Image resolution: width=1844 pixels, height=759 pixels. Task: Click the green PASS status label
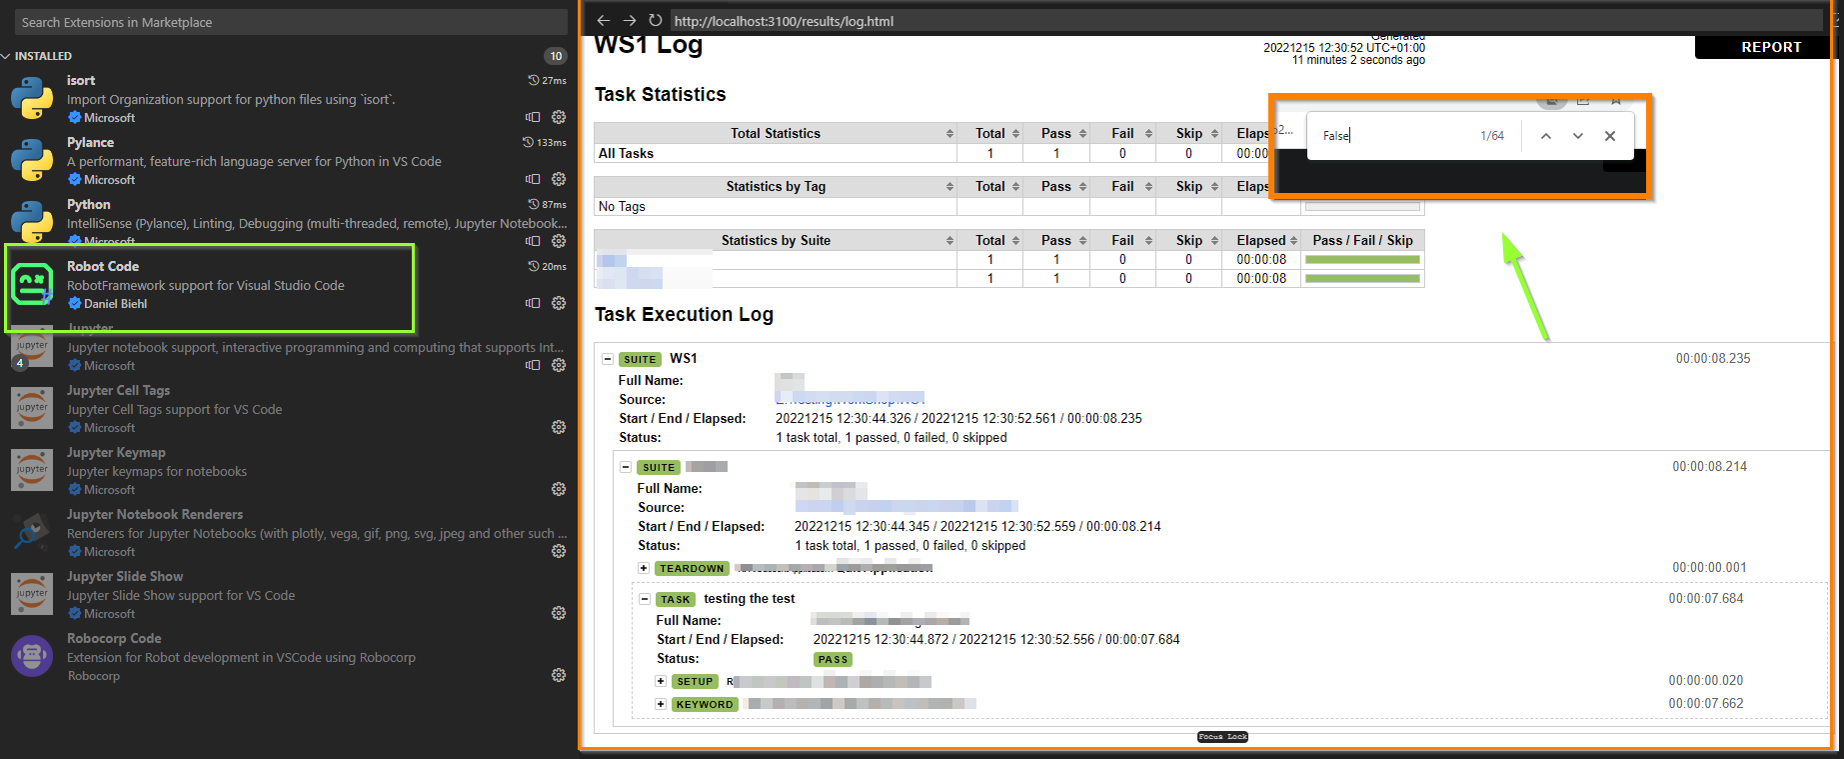pos(833,659)
